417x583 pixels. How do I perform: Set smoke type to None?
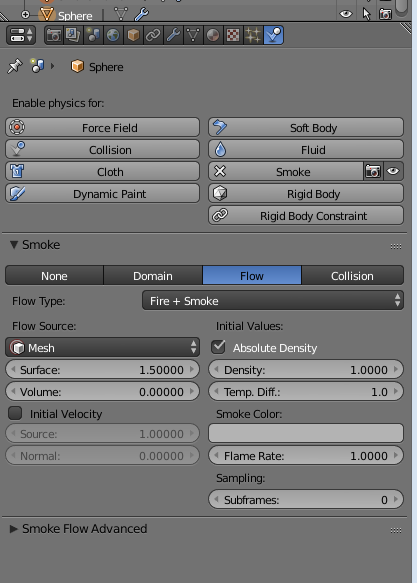point(54,276)
